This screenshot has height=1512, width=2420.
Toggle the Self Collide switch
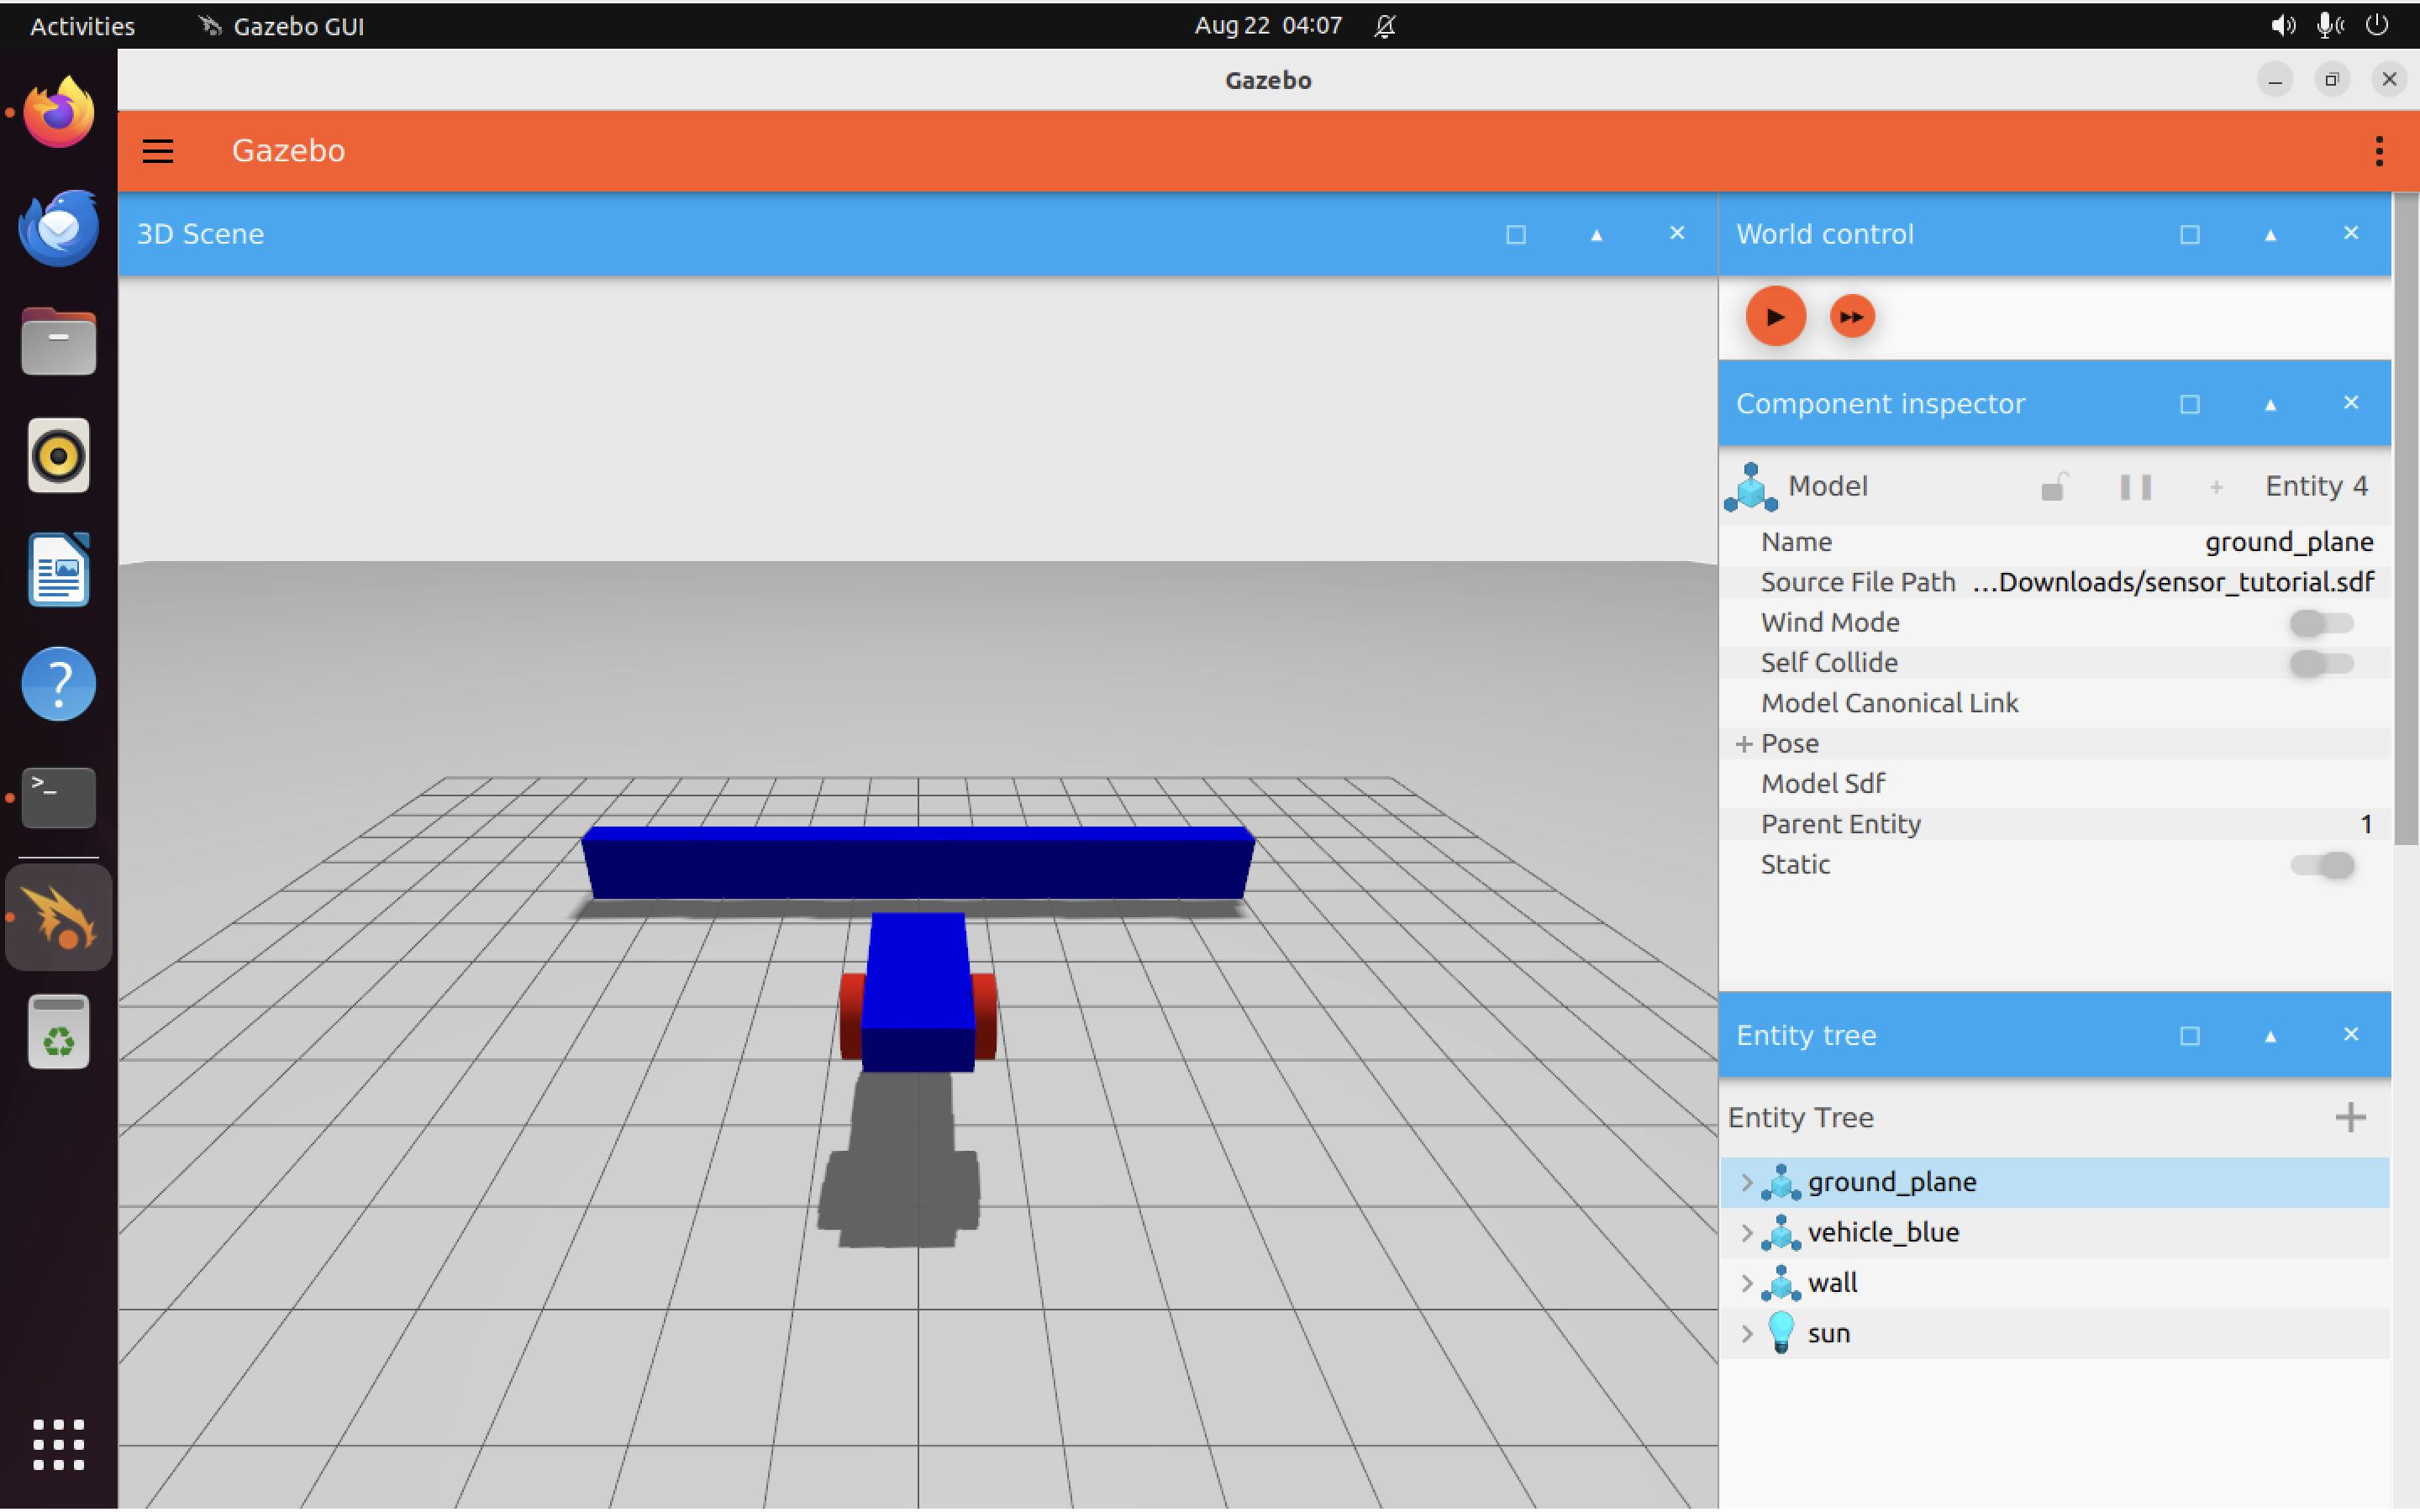tap(2321, 663)
